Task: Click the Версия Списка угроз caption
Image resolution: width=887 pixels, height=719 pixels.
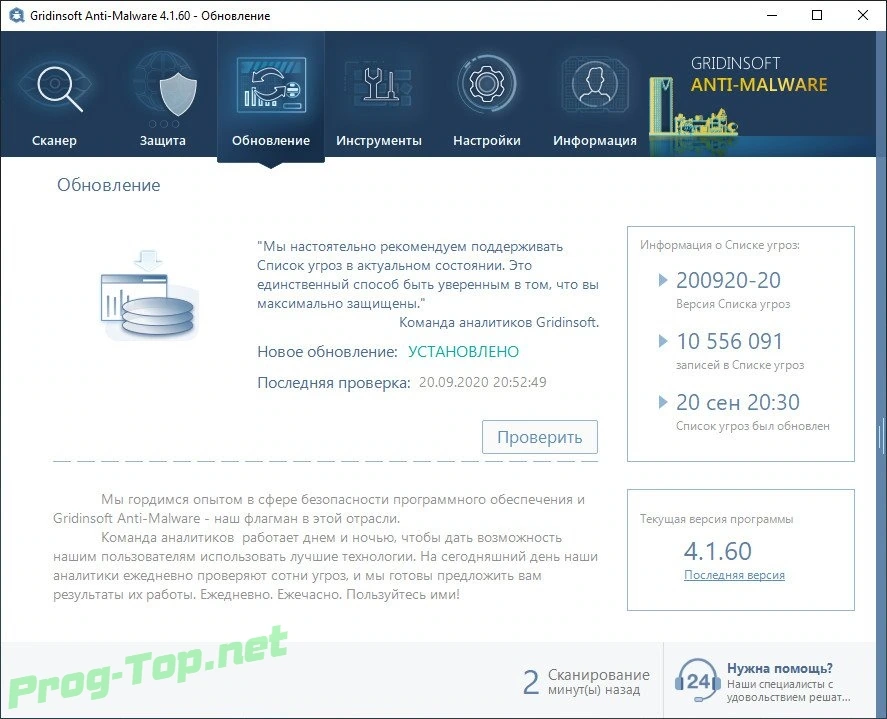Action: click(x=733, y=304)
